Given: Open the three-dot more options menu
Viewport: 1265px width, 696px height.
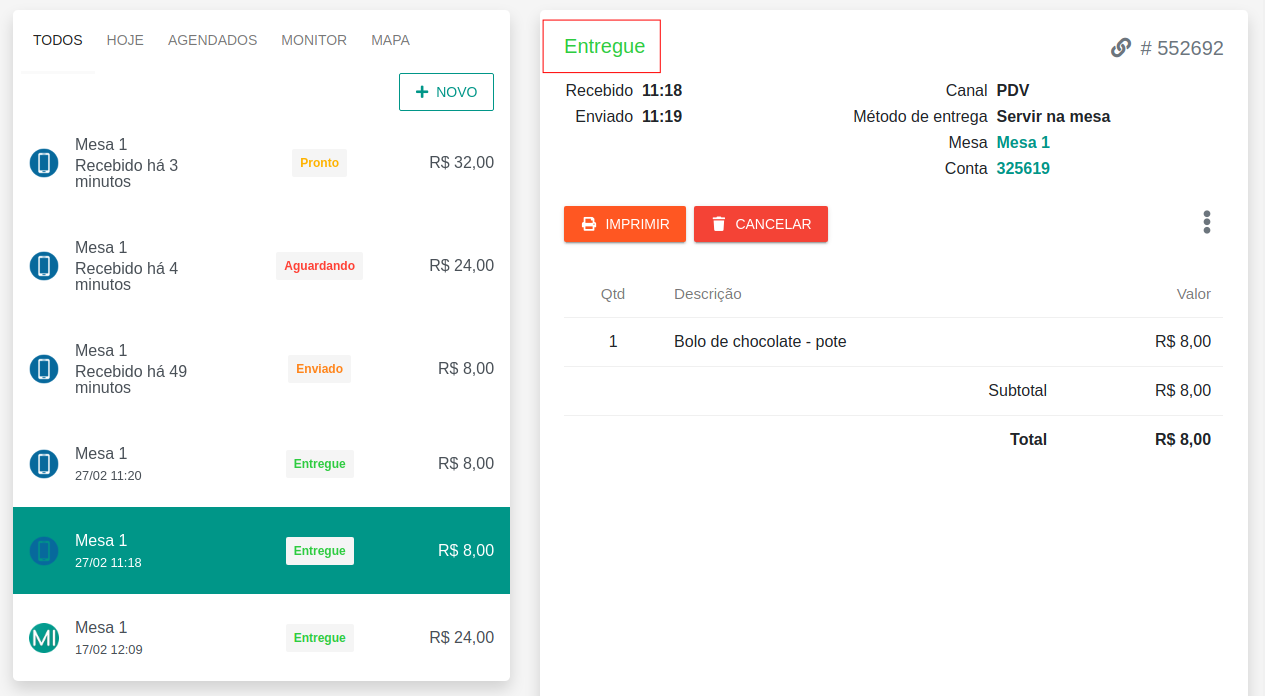Looking at the screenshot, I should tap(1206, 223).
